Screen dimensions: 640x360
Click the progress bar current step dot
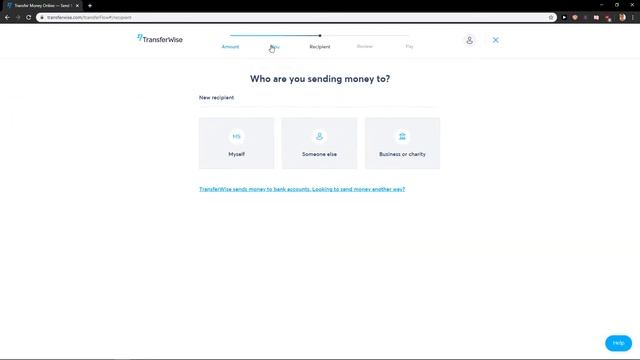(x=320, y=36)
